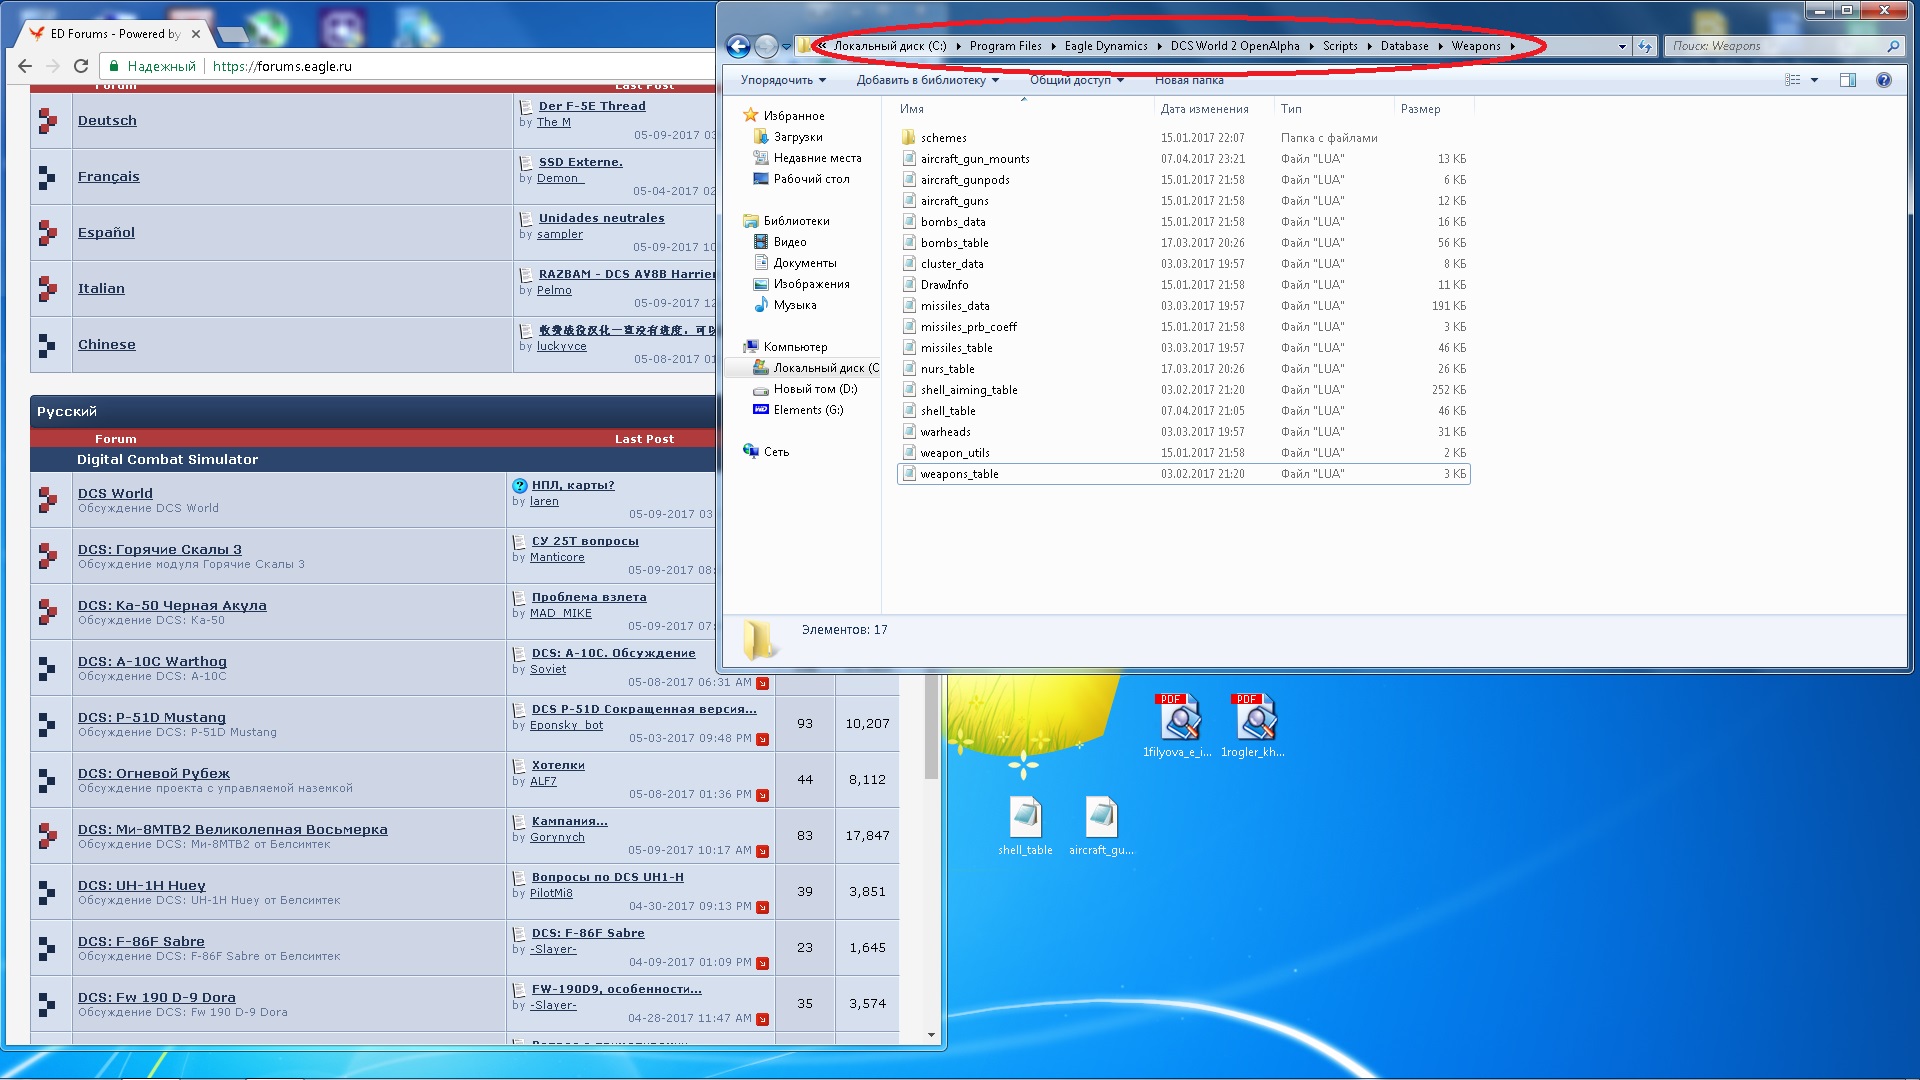The image size is (1920, 1080).
Task: Toggle the preview pane icon in Explorer
Action: pyautogui.click(x=1848, y=80)
